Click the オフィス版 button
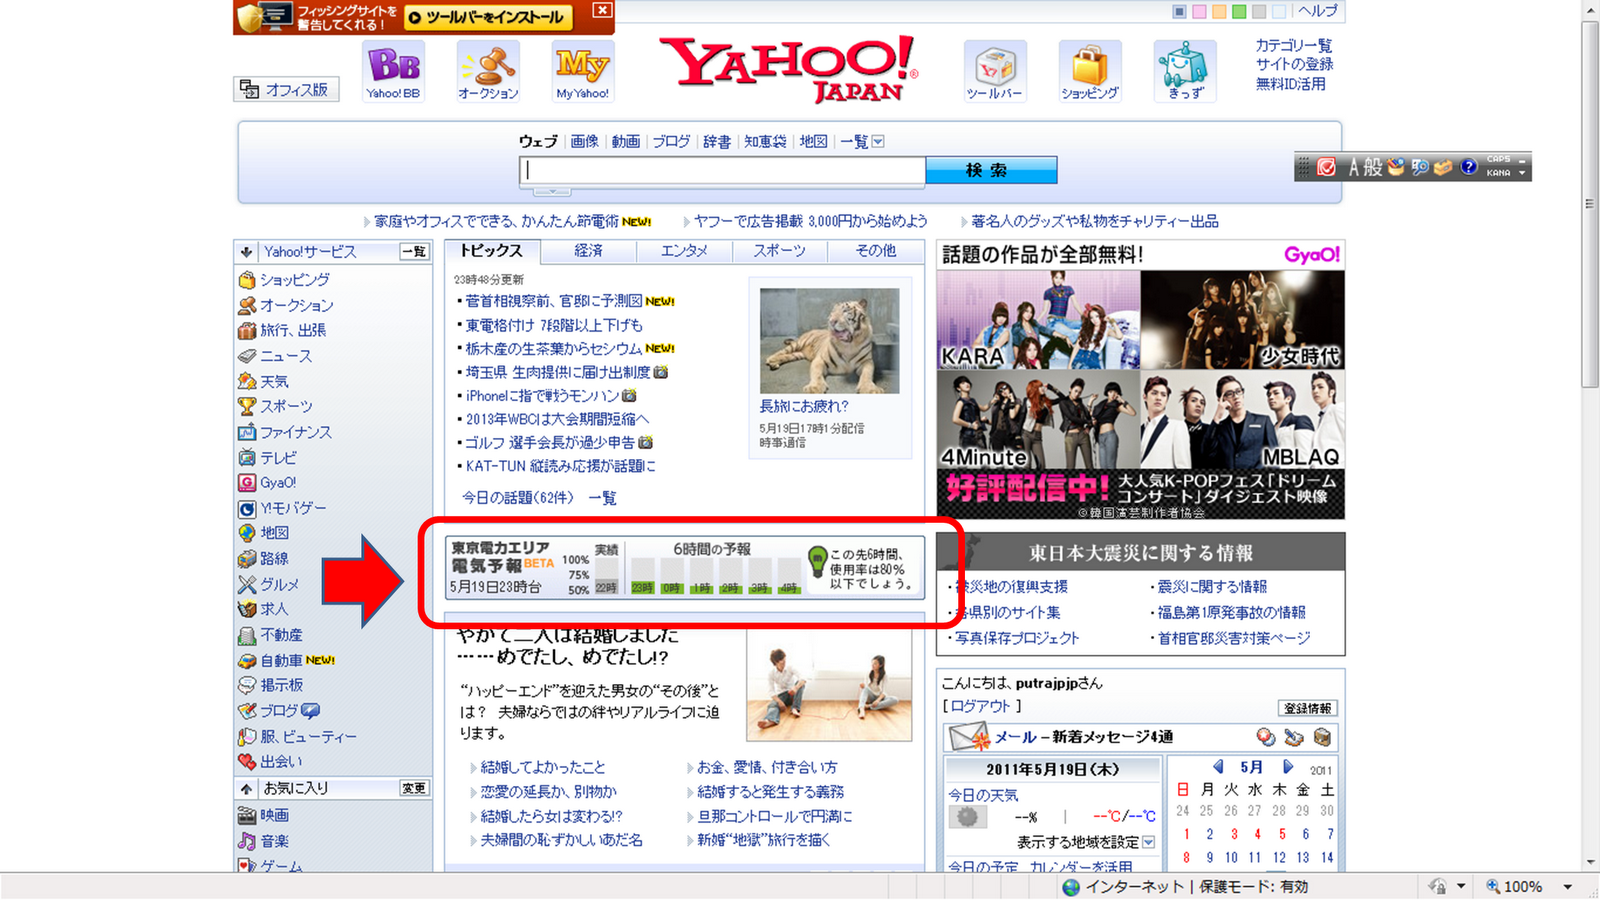The image size is (1600, 900). point(286,89)
